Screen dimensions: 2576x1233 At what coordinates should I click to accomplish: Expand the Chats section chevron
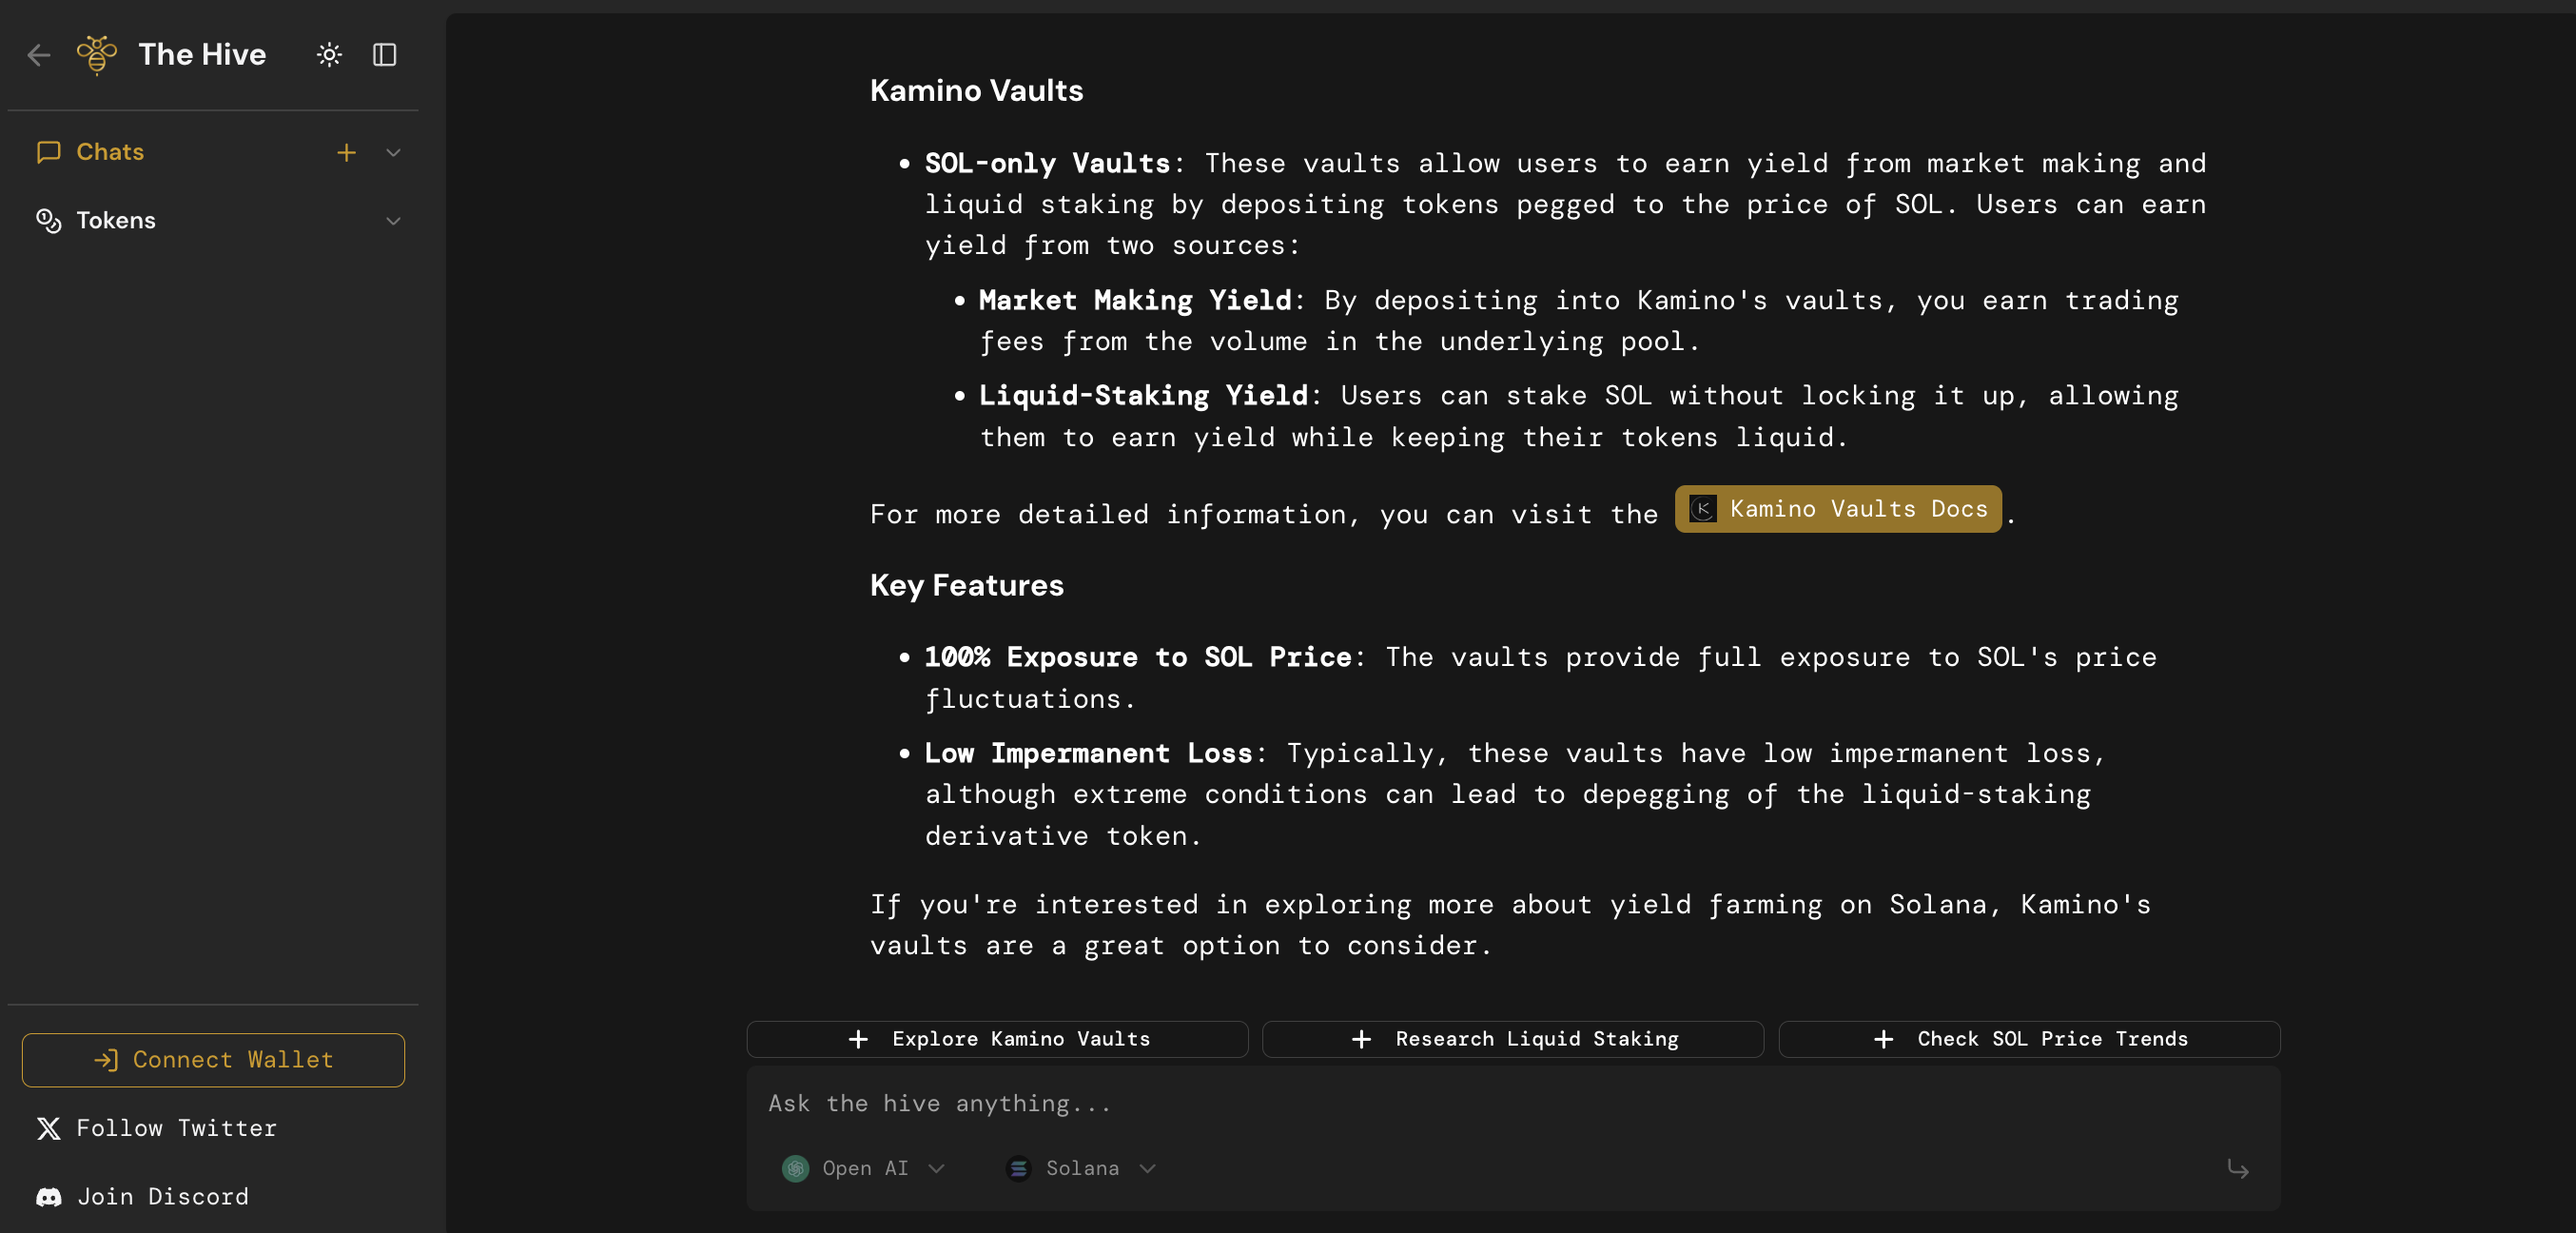click(x=393, y=152)
